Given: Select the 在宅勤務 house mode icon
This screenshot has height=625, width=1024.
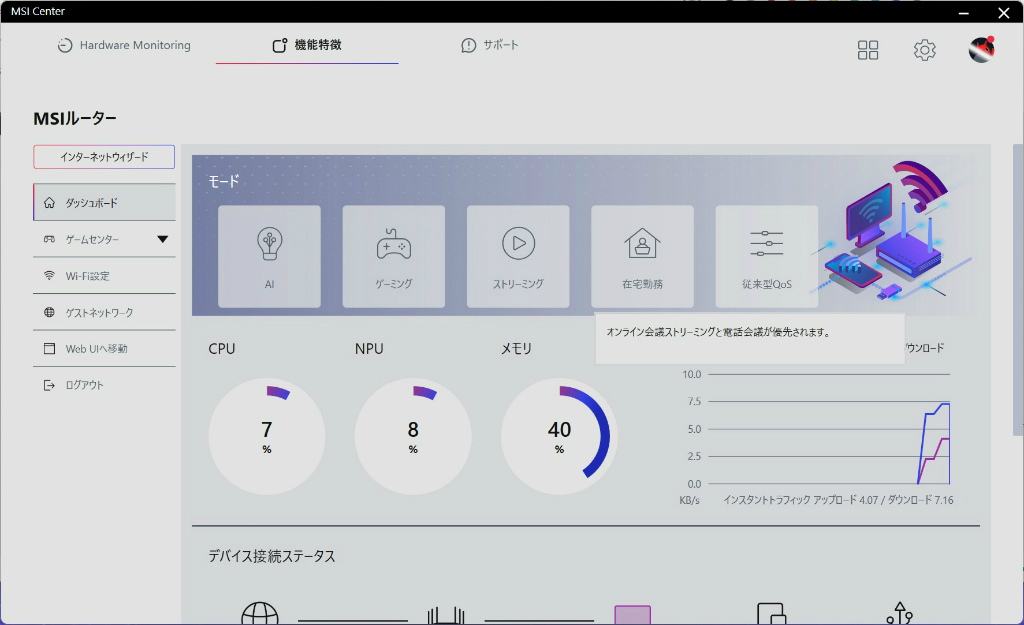Looking at the screenshot, I should point(643,244).
